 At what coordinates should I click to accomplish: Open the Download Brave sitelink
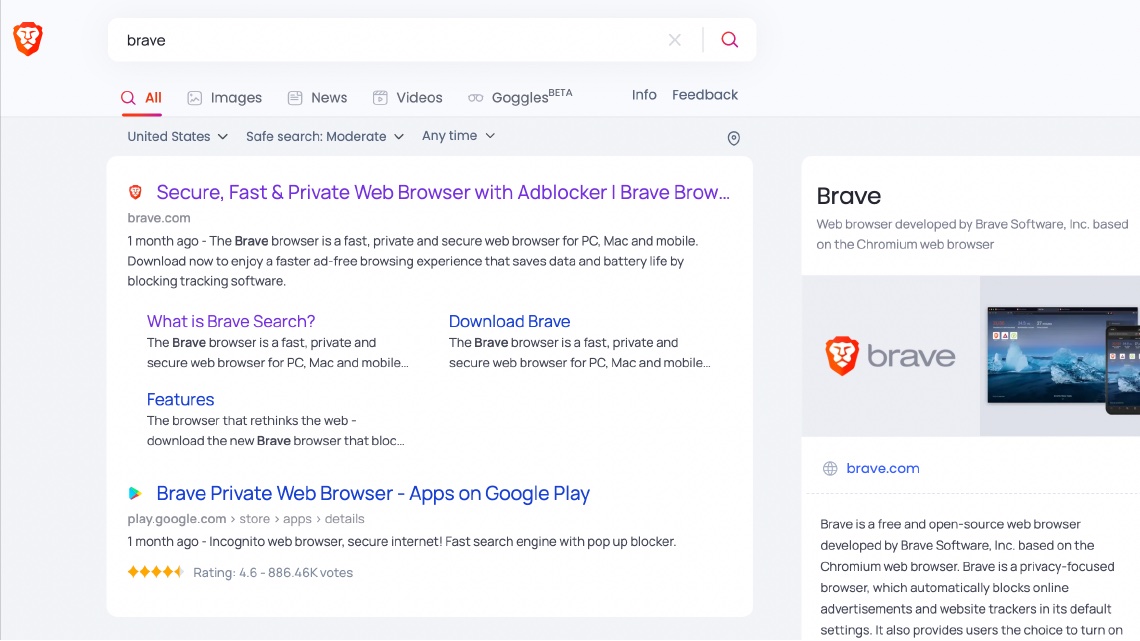tap(509, 321)
